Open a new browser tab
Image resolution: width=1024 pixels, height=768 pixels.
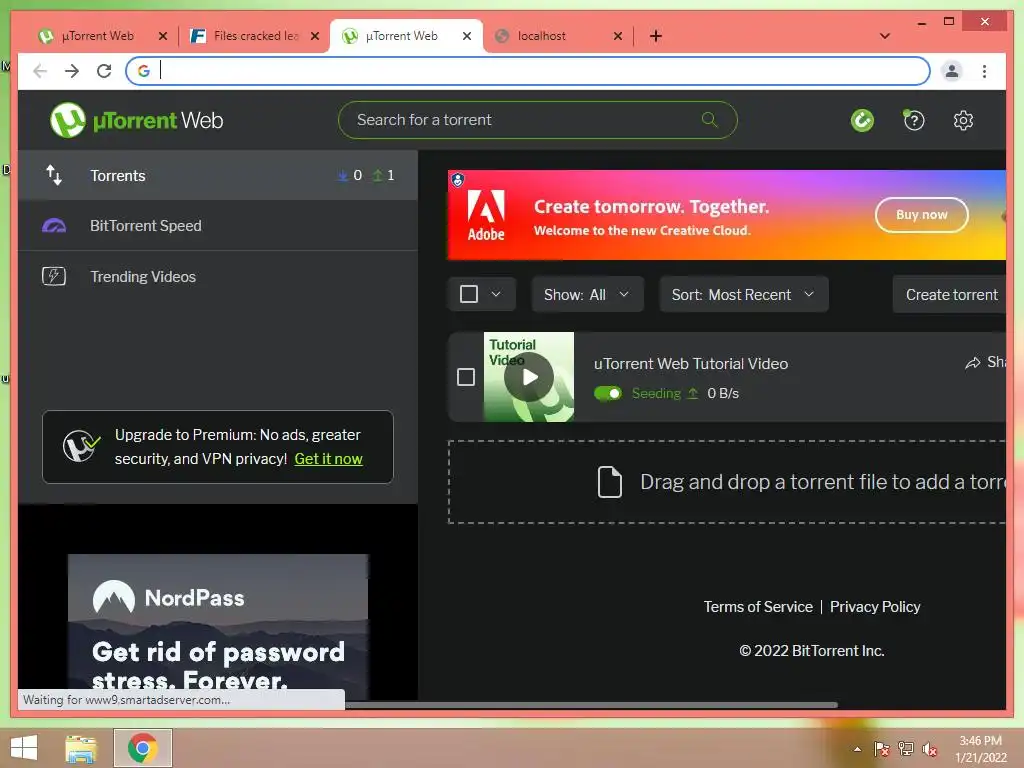(656, 36)
